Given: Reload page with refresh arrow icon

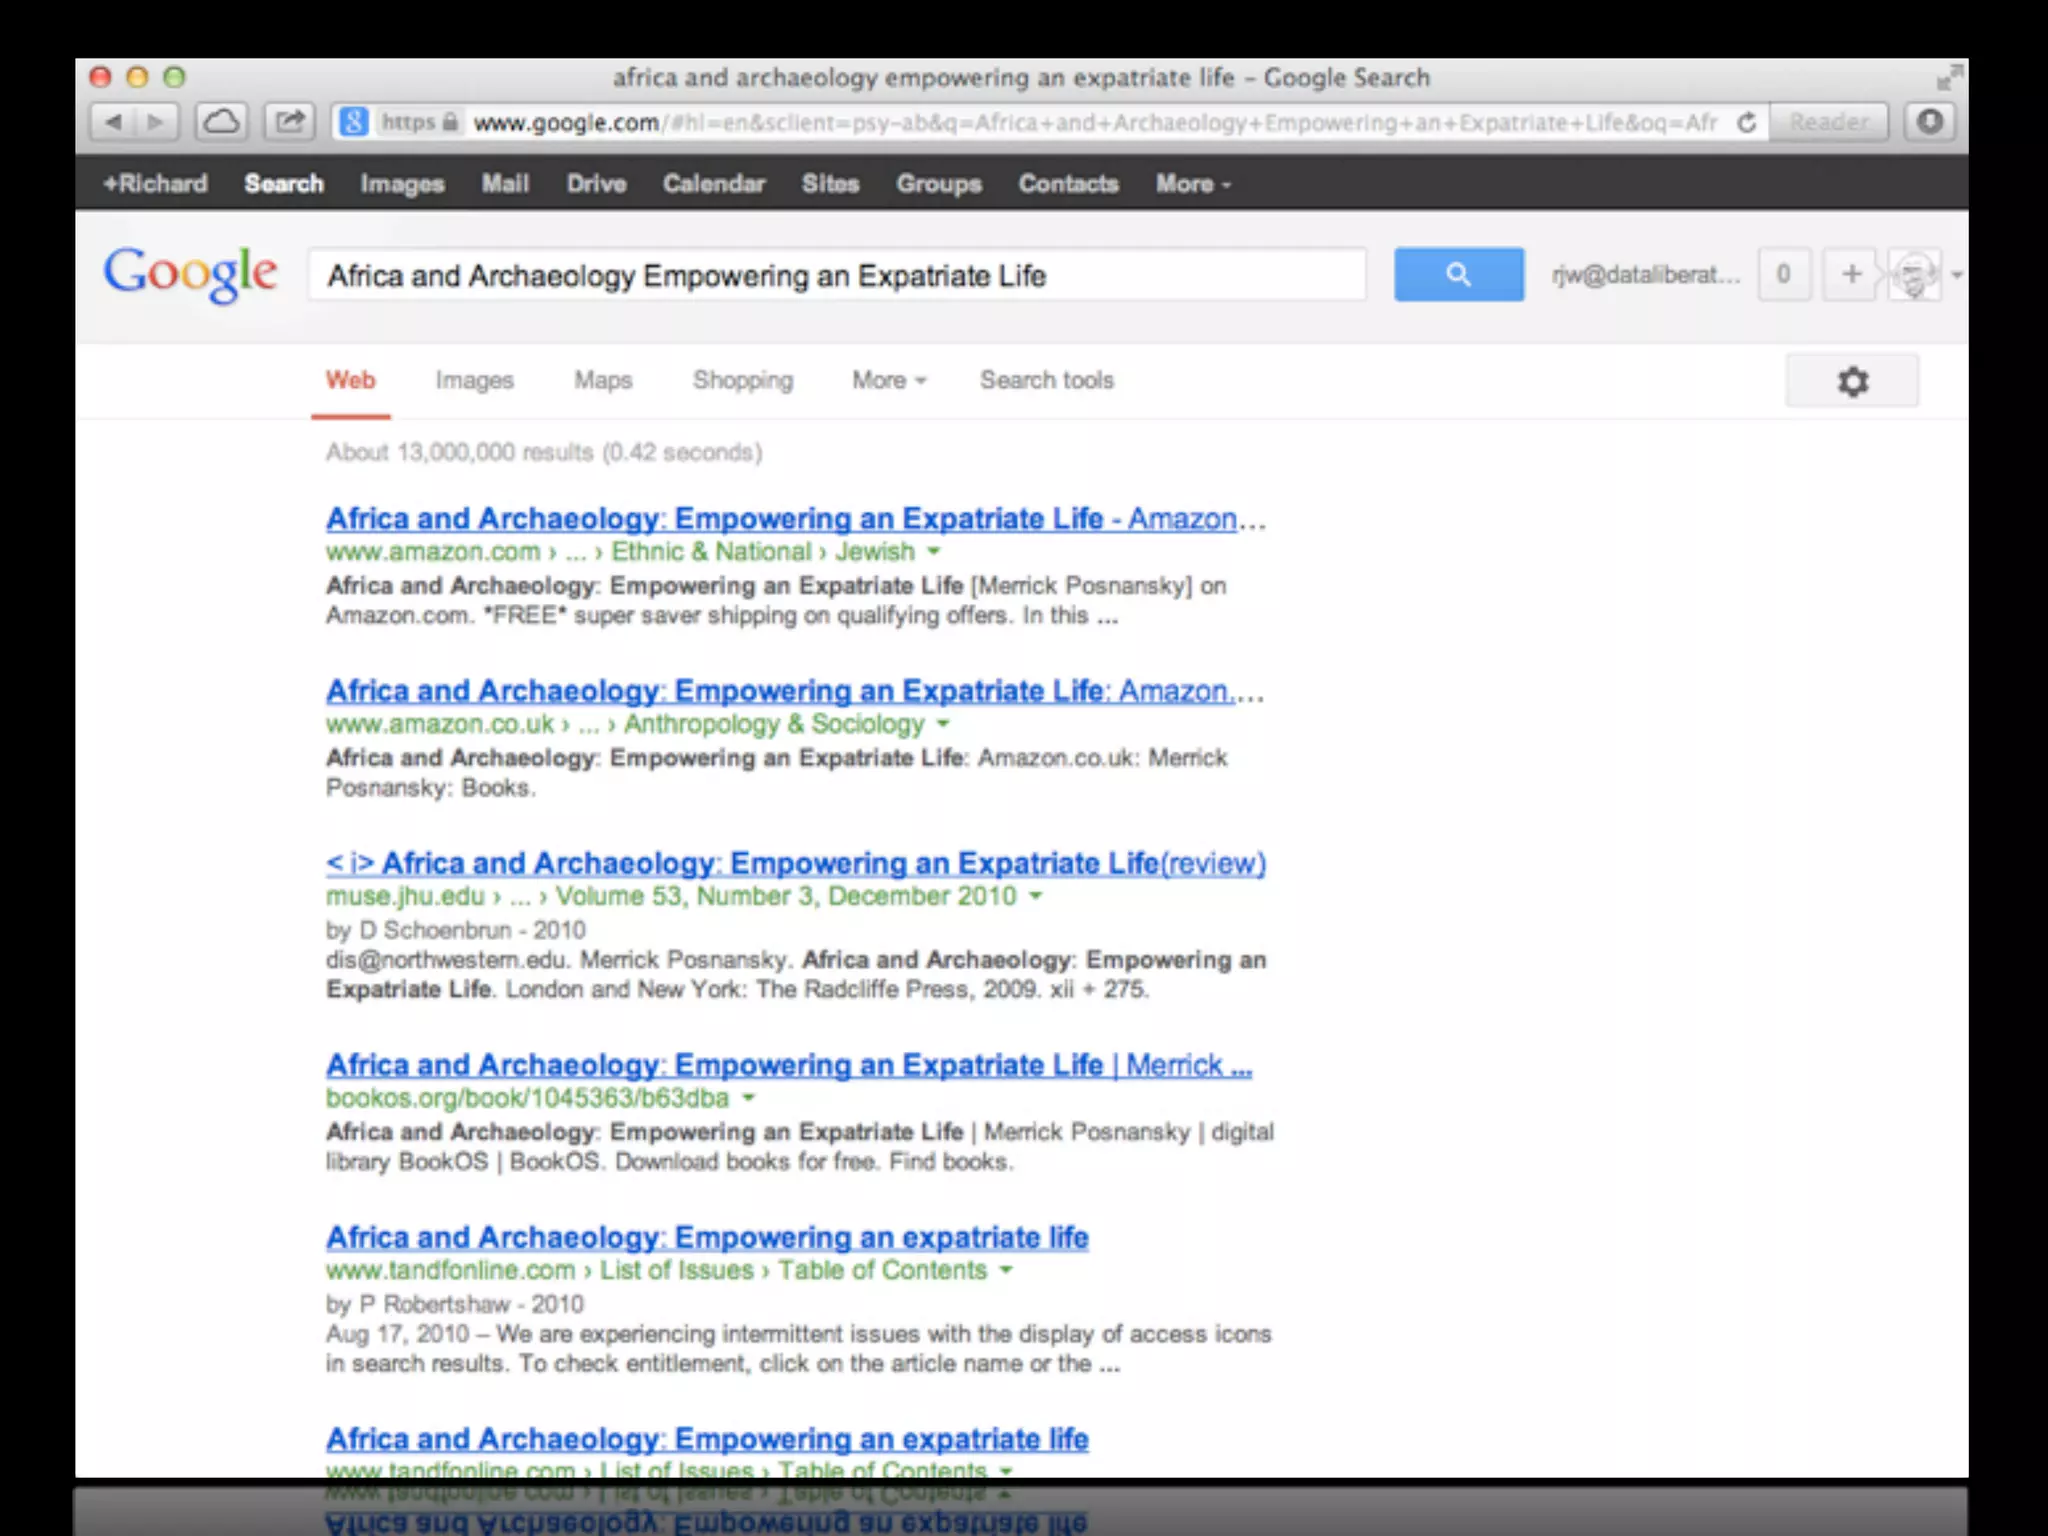Looking at the screenshot, I should click(1746, 122).
